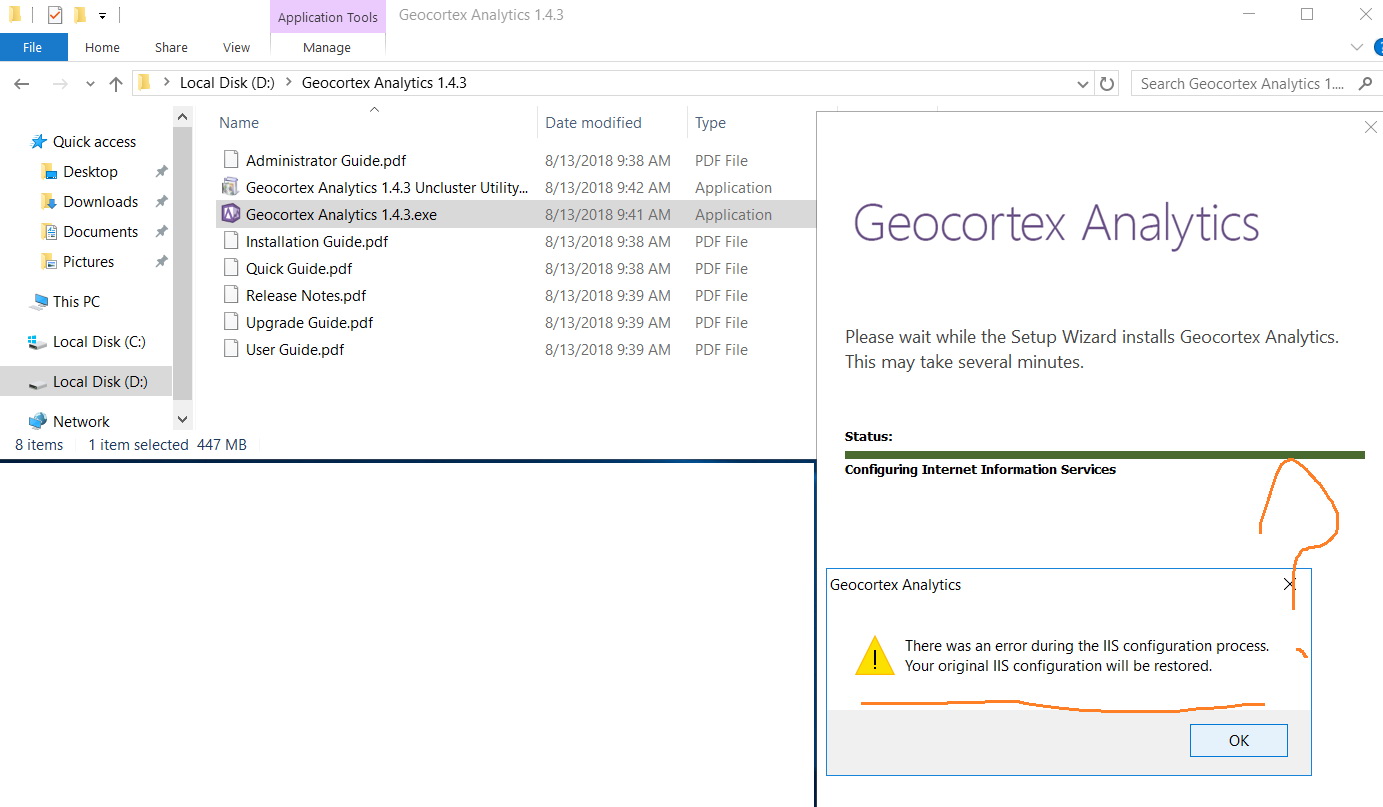Click the Forward navigation arrow
This screenshot has width=1383, height=807.
tap(59, 84)
